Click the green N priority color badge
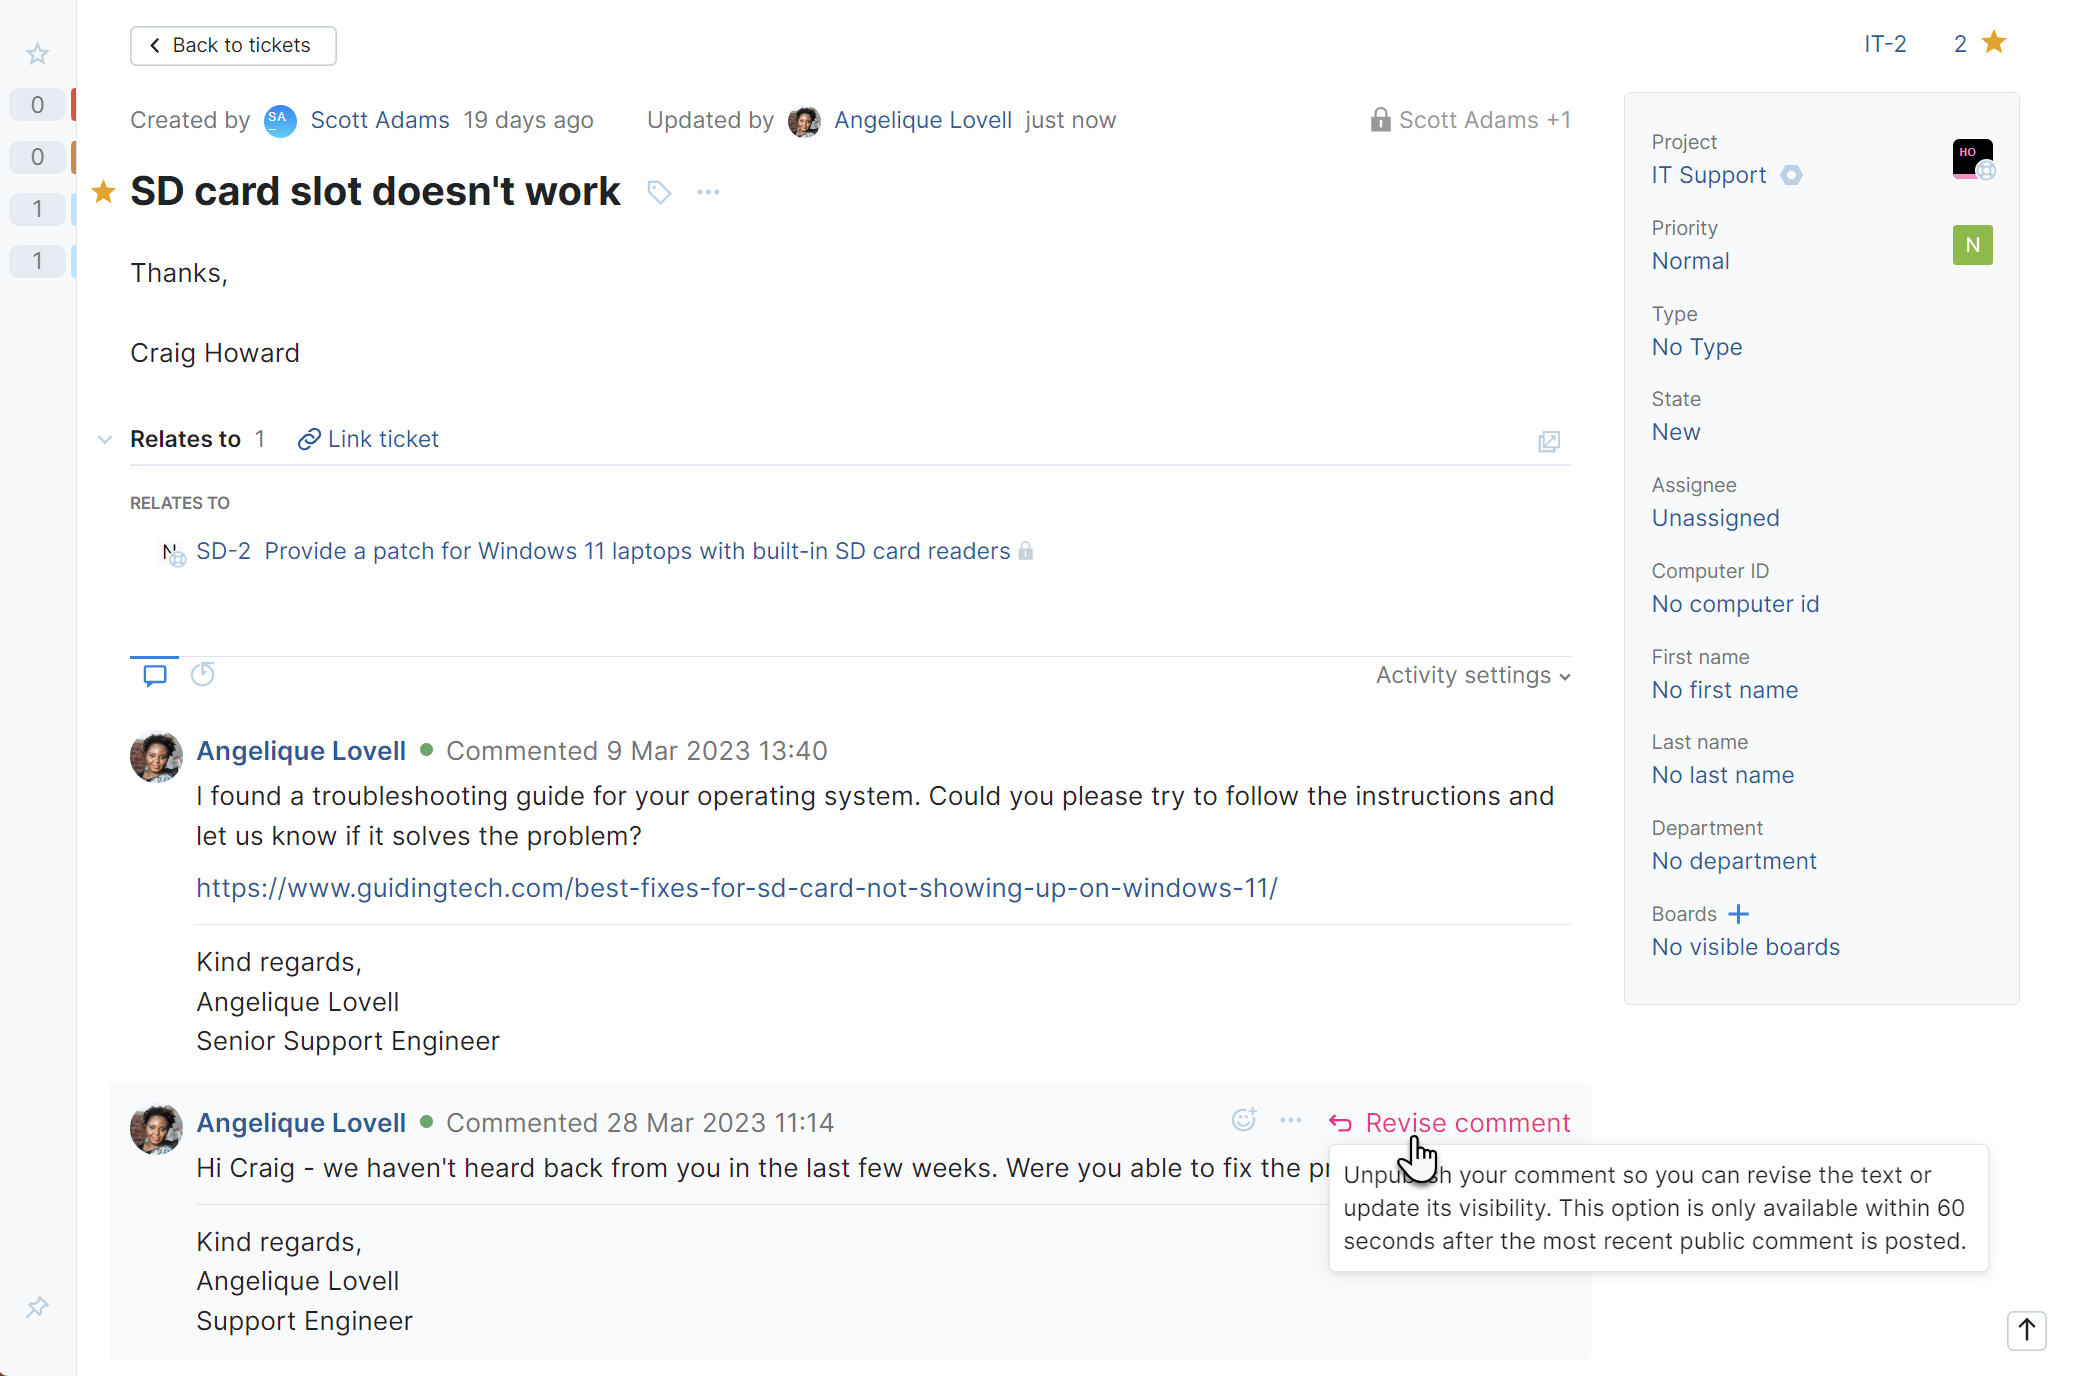The height and width of the screenshot is (1376, 2073). coord(1972,245)
